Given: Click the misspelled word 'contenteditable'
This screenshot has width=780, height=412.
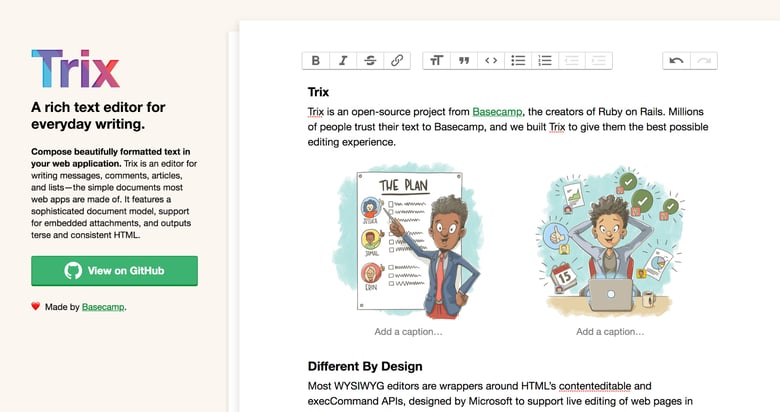Looking at the screenshot, I should [595, 386].
